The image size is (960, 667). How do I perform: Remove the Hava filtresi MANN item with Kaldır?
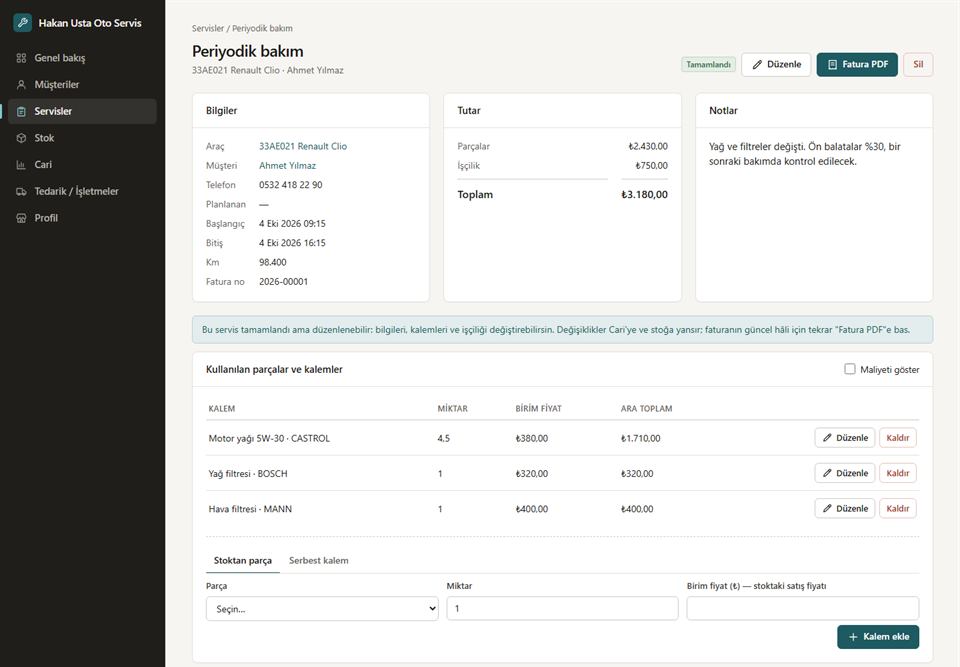point(898,508)
